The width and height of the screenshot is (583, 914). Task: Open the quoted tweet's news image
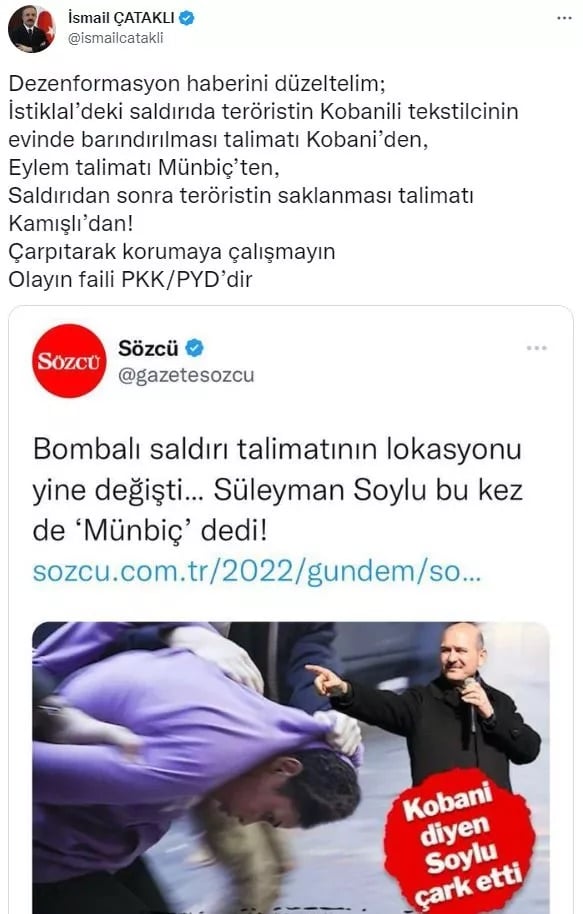[x=291, y=768]
